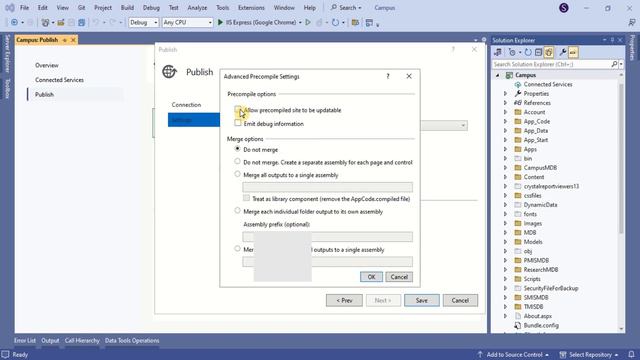Image resolution: width=640 pixels, height=360 pixels.
Task: Click OK in Advanced Precompile Settings
Action: point(371,277)
